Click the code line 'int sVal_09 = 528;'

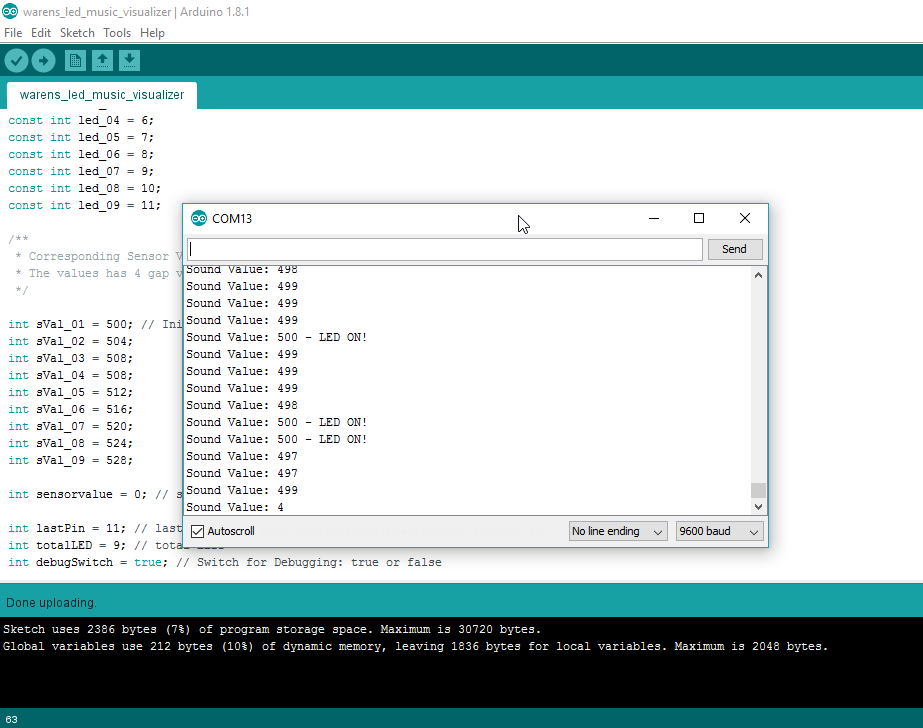(71, 460)
